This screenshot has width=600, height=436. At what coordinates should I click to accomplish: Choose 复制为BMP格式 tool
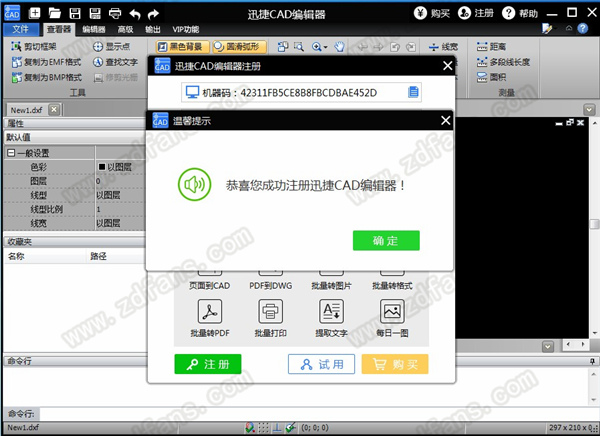pyautogui.click(x=47, y=77)
